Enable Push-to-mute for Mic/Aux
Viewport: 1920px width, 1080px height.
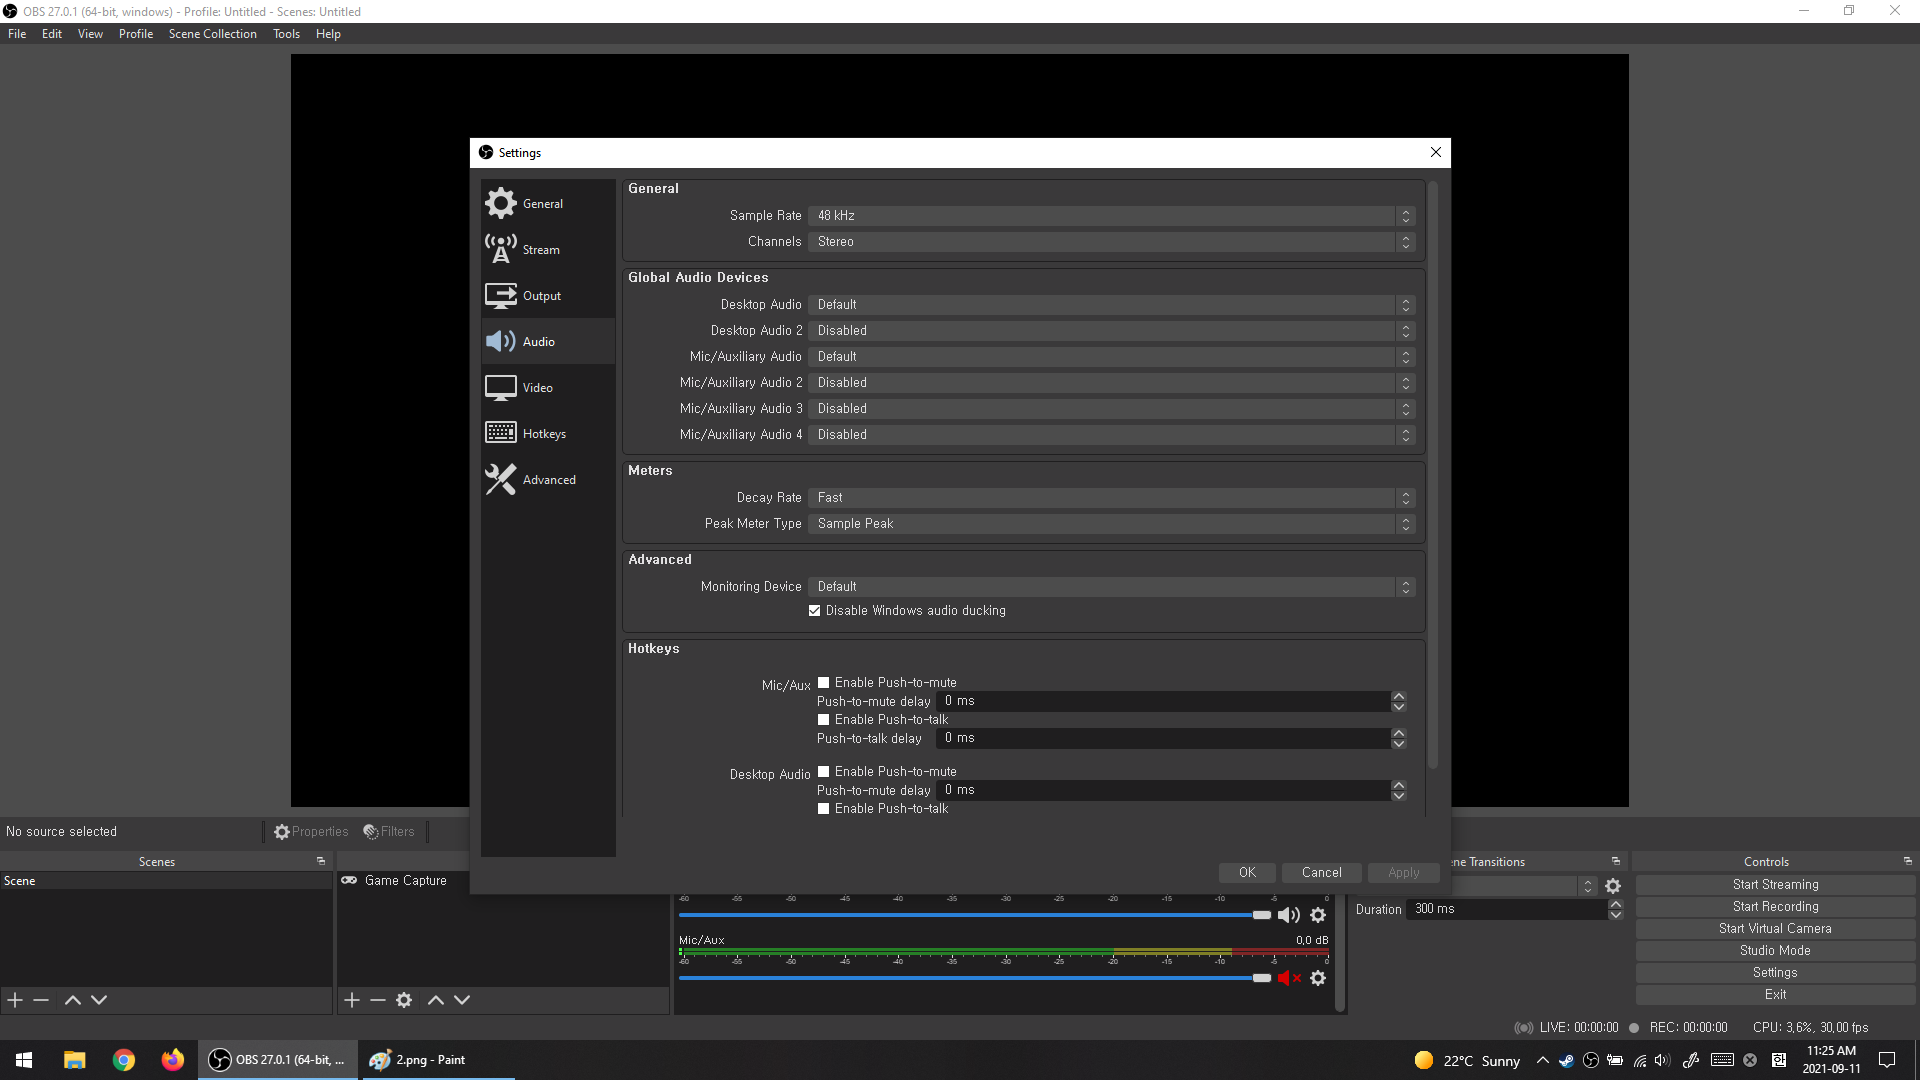click(824, 683)
